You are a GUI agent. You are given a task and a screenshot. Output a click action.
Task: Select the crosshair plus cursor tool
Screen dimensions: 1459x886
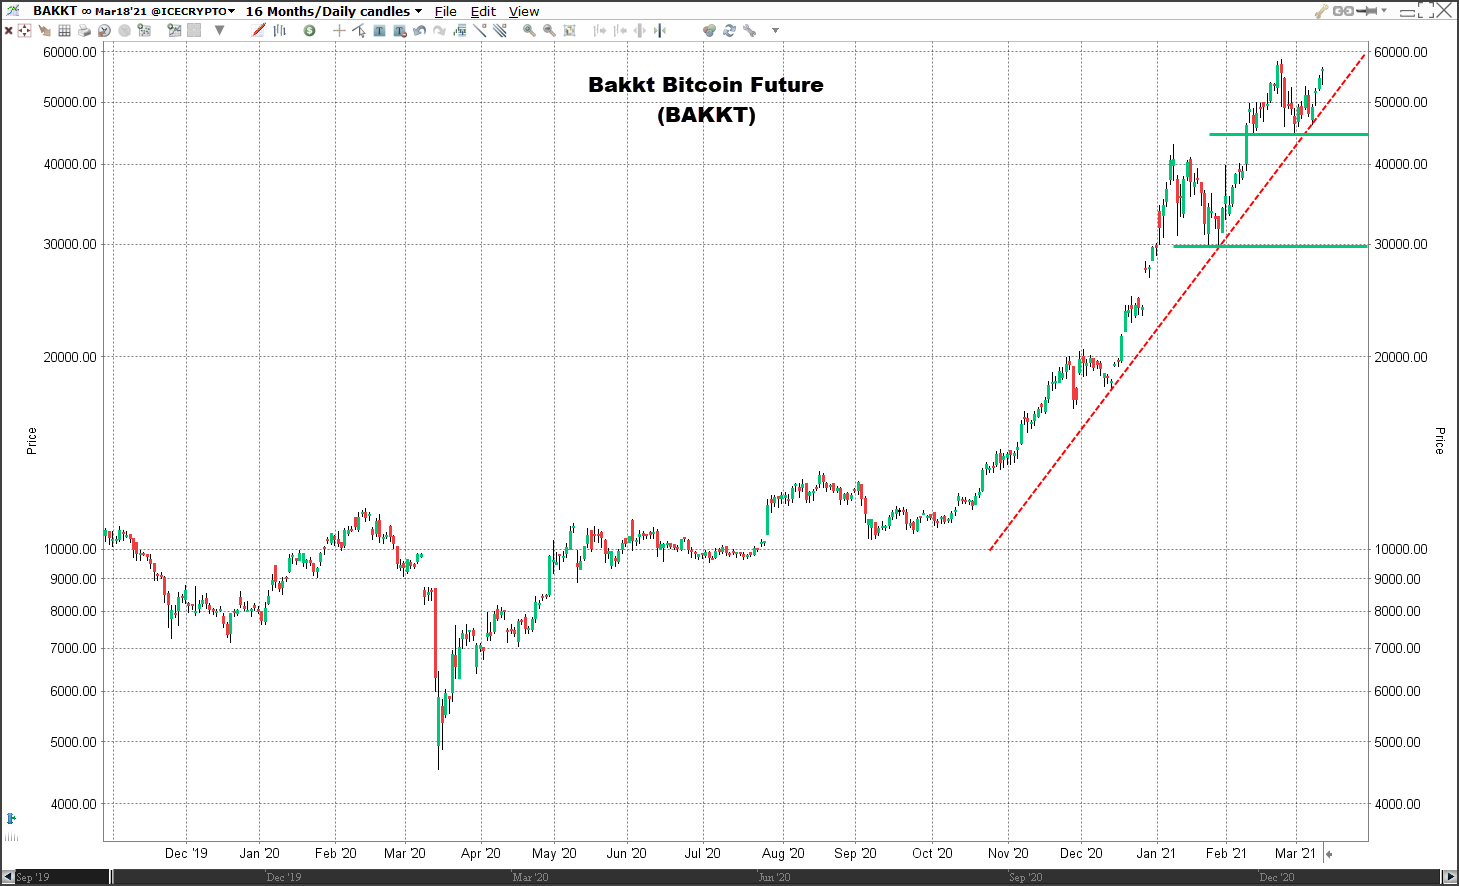(x=339, y=30)
